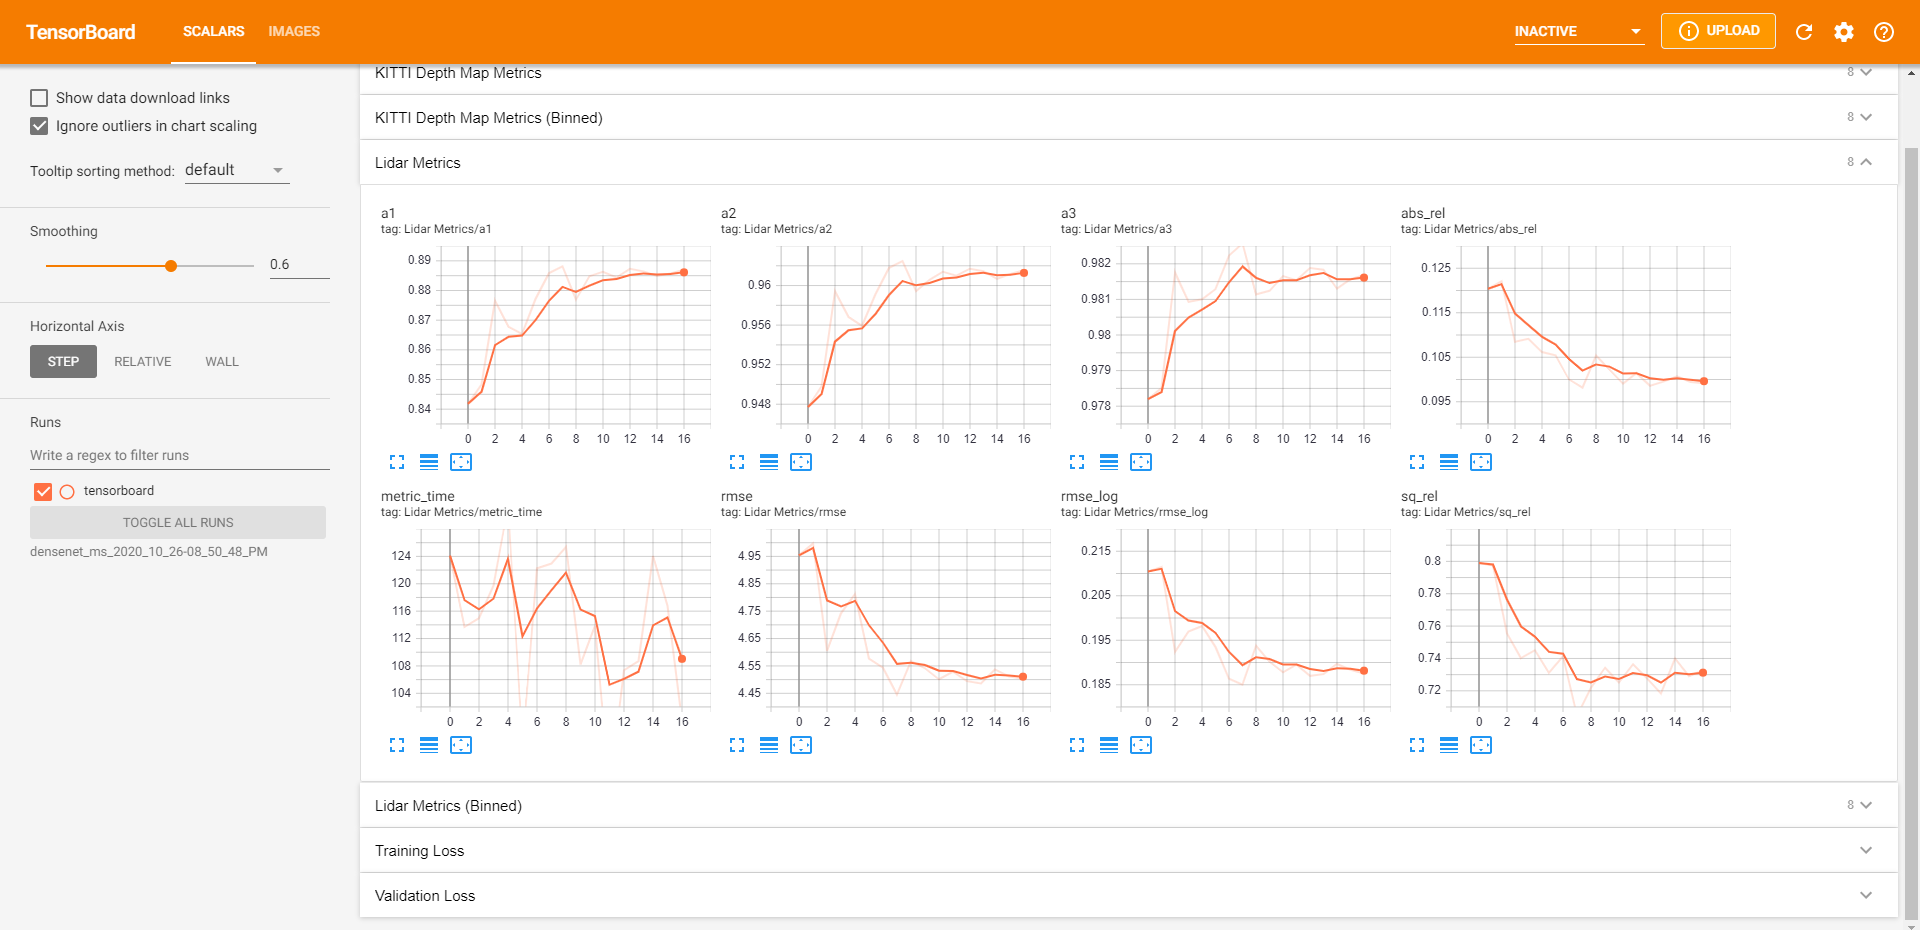This screenshot has height=930, width=1920.
Task: Edit the smoothing value field 0.6
Action: coord(299,265)
